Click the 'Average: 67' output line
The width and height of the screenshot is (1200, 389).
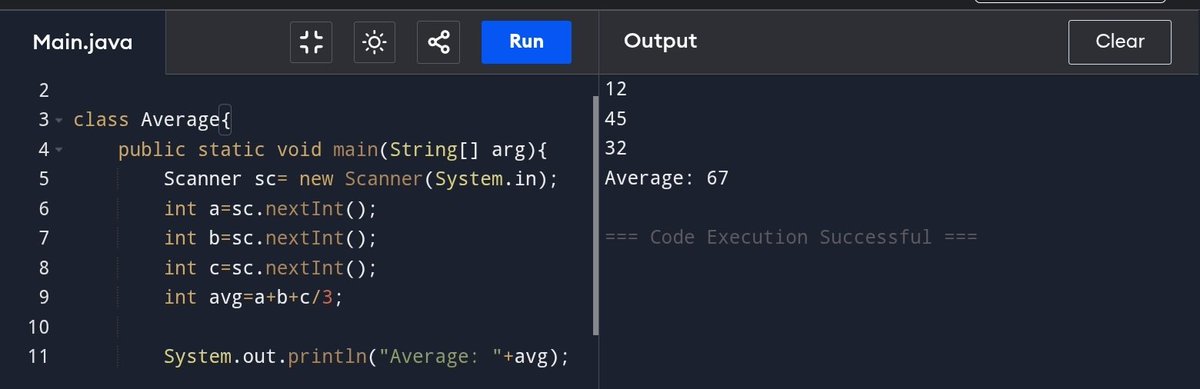tap(667, 179)
